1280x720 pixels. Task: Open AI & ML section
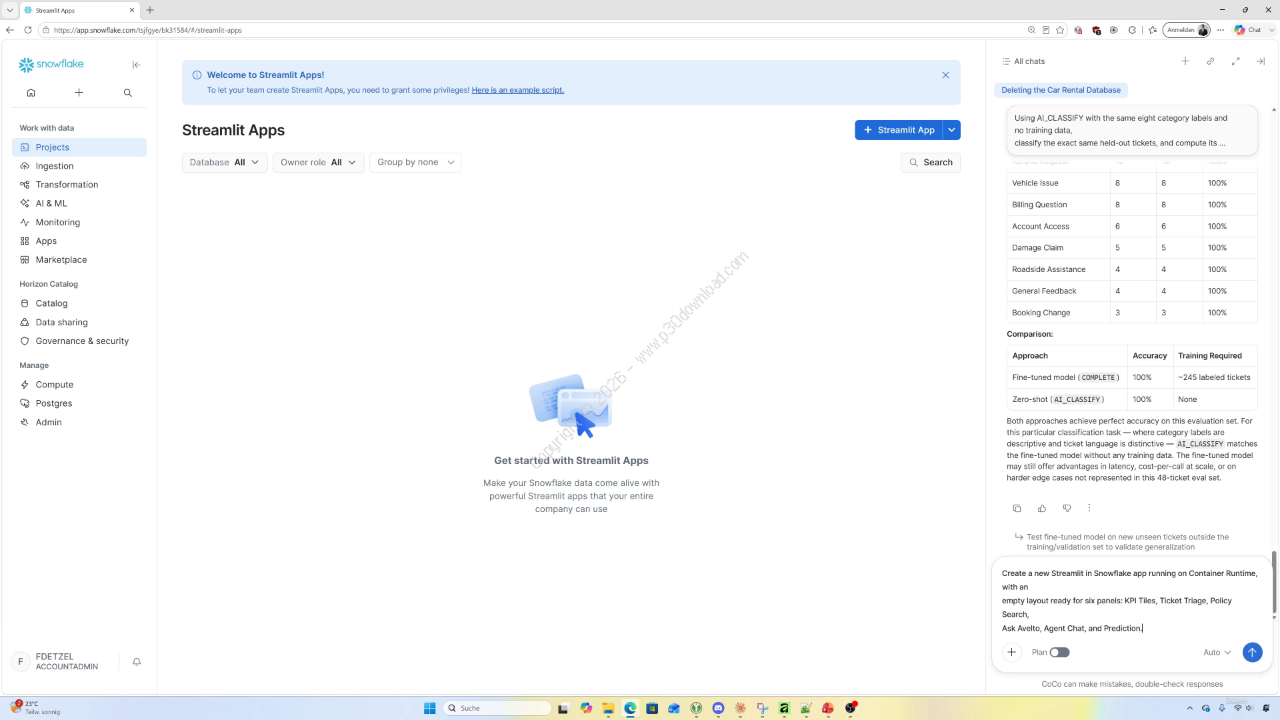point(79,203)
